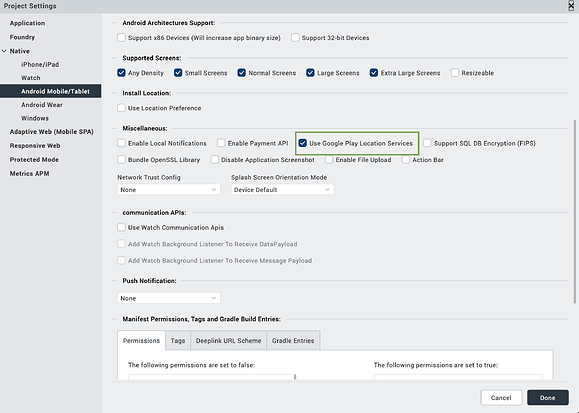This screenshot has height=413, width=579.
Task: Uncheck Extra Large Screens support
Action: point(374,73)
